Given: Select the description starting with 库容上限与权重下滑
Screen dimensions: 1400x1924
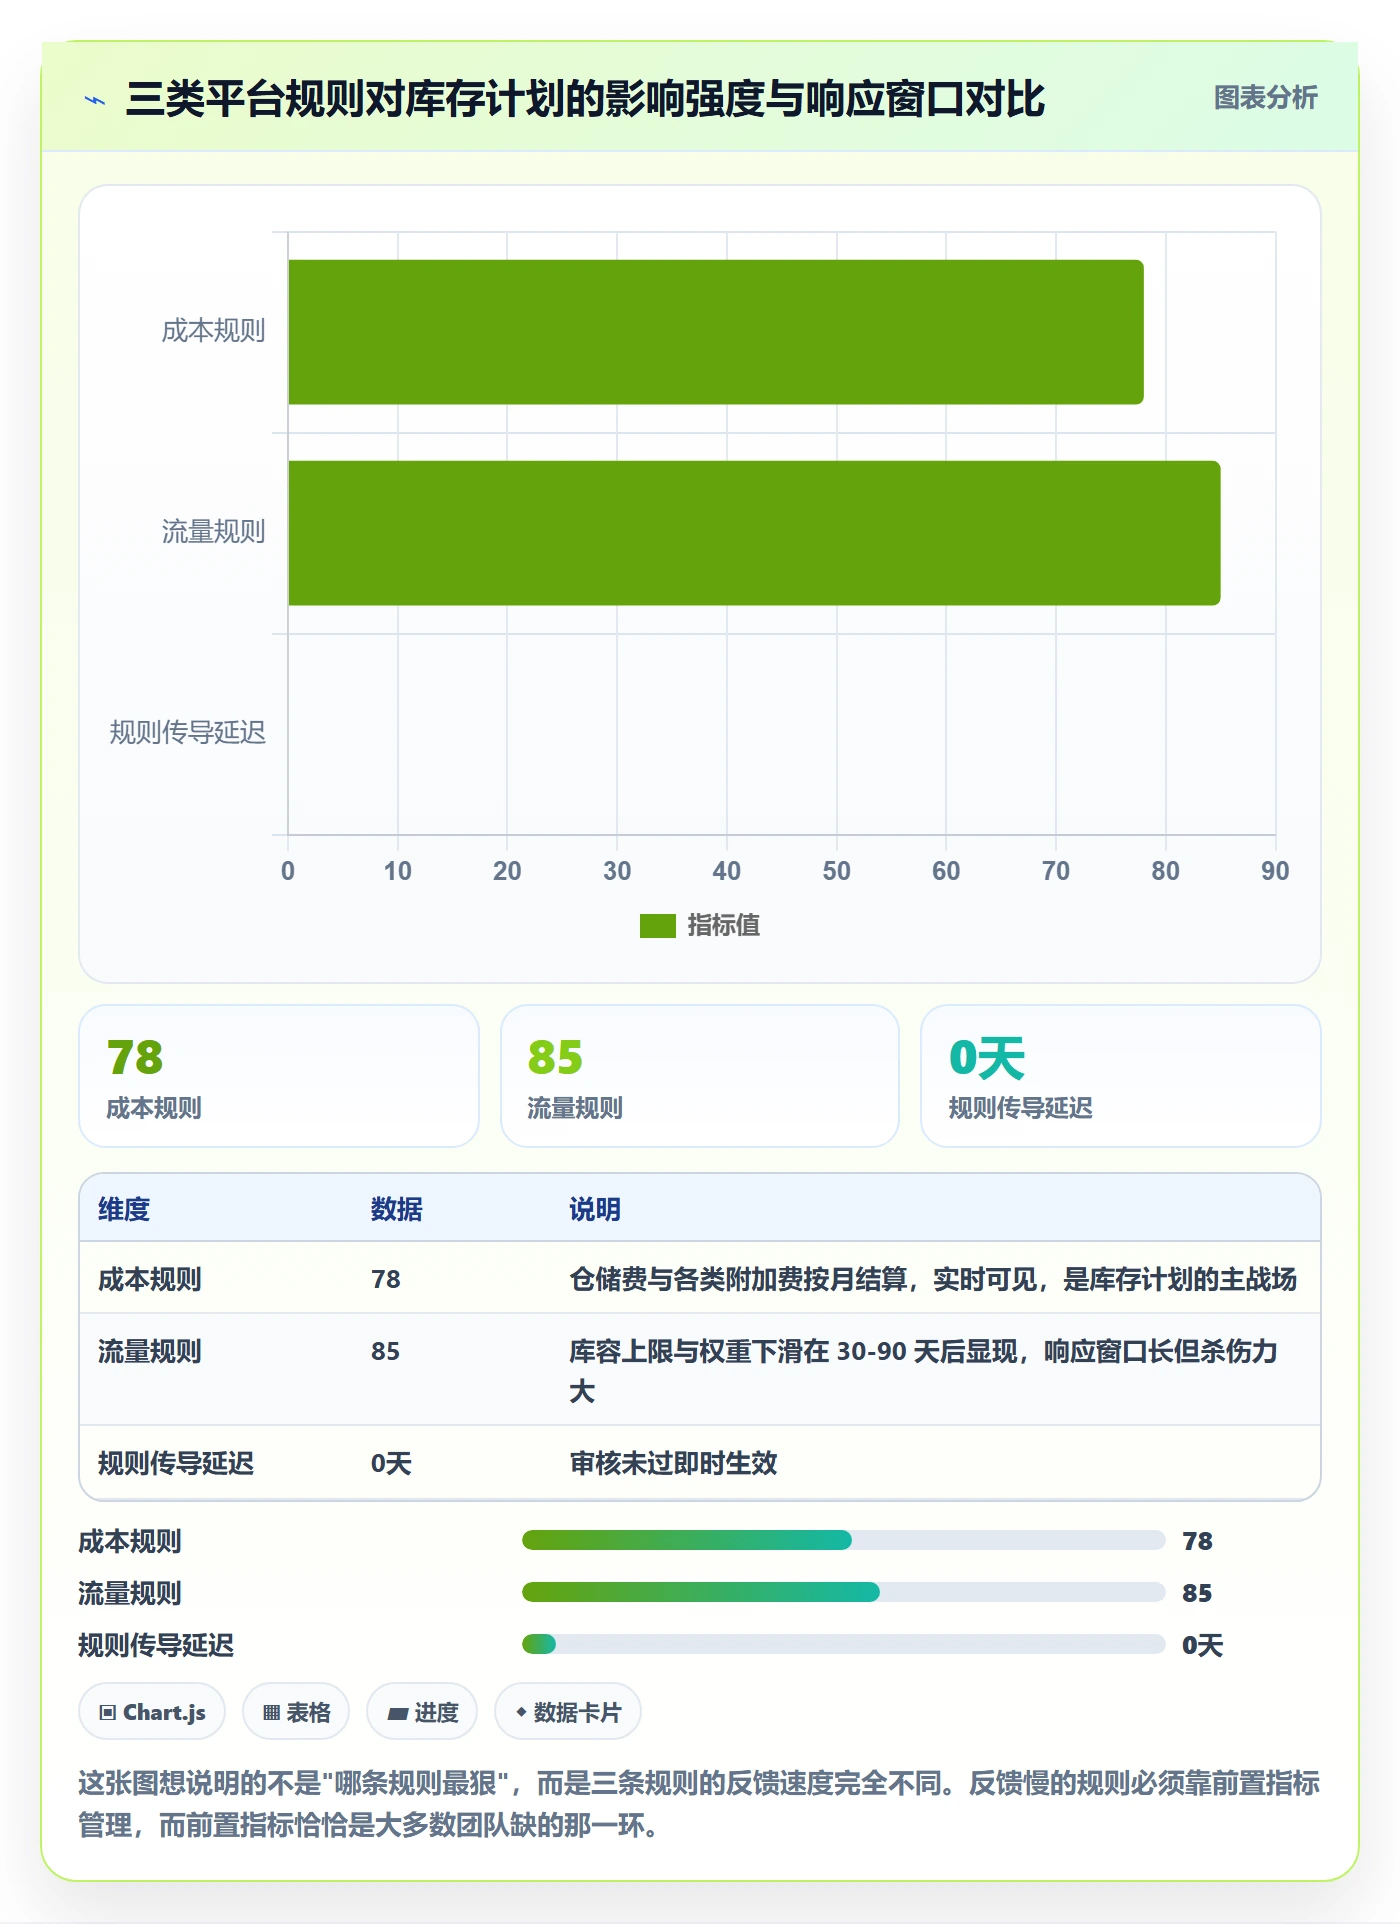Looking at the screenshot, I should coord(924,1371).
